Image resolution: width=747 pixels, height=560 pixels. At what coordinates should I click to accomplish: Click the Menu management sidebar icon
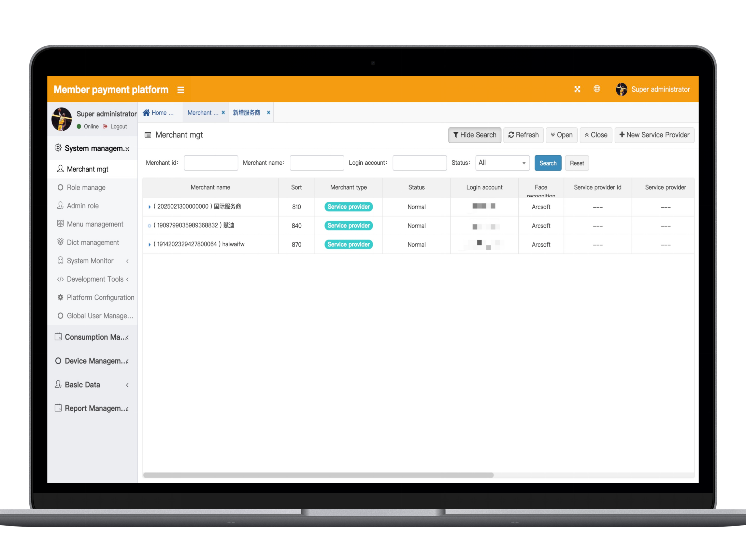pyautogui.click(x=60, y=224)
